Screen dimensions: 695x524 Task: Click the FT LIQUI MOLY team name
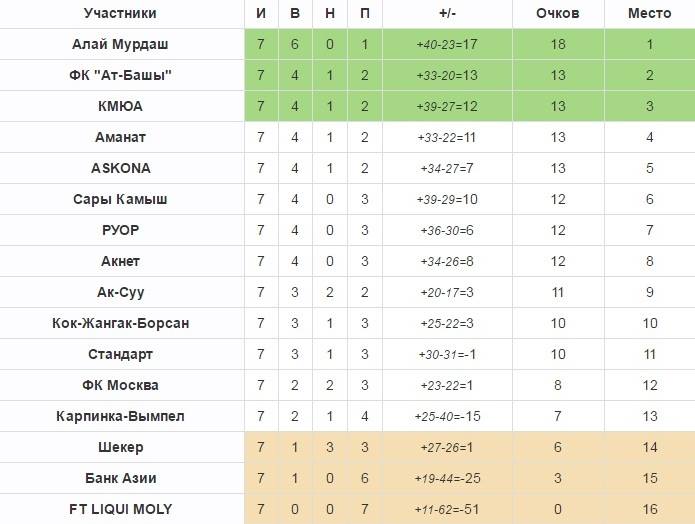(120, 509)
